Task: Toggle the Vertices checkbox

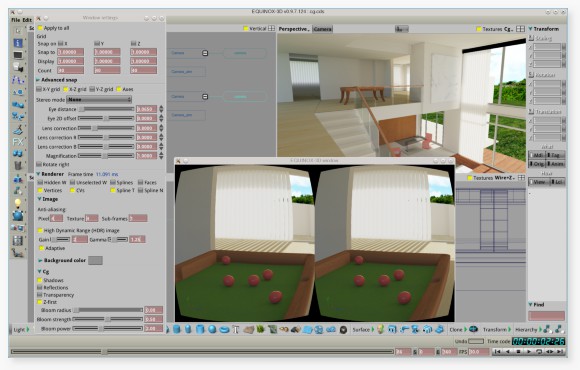Action: (x=40, y=190)
